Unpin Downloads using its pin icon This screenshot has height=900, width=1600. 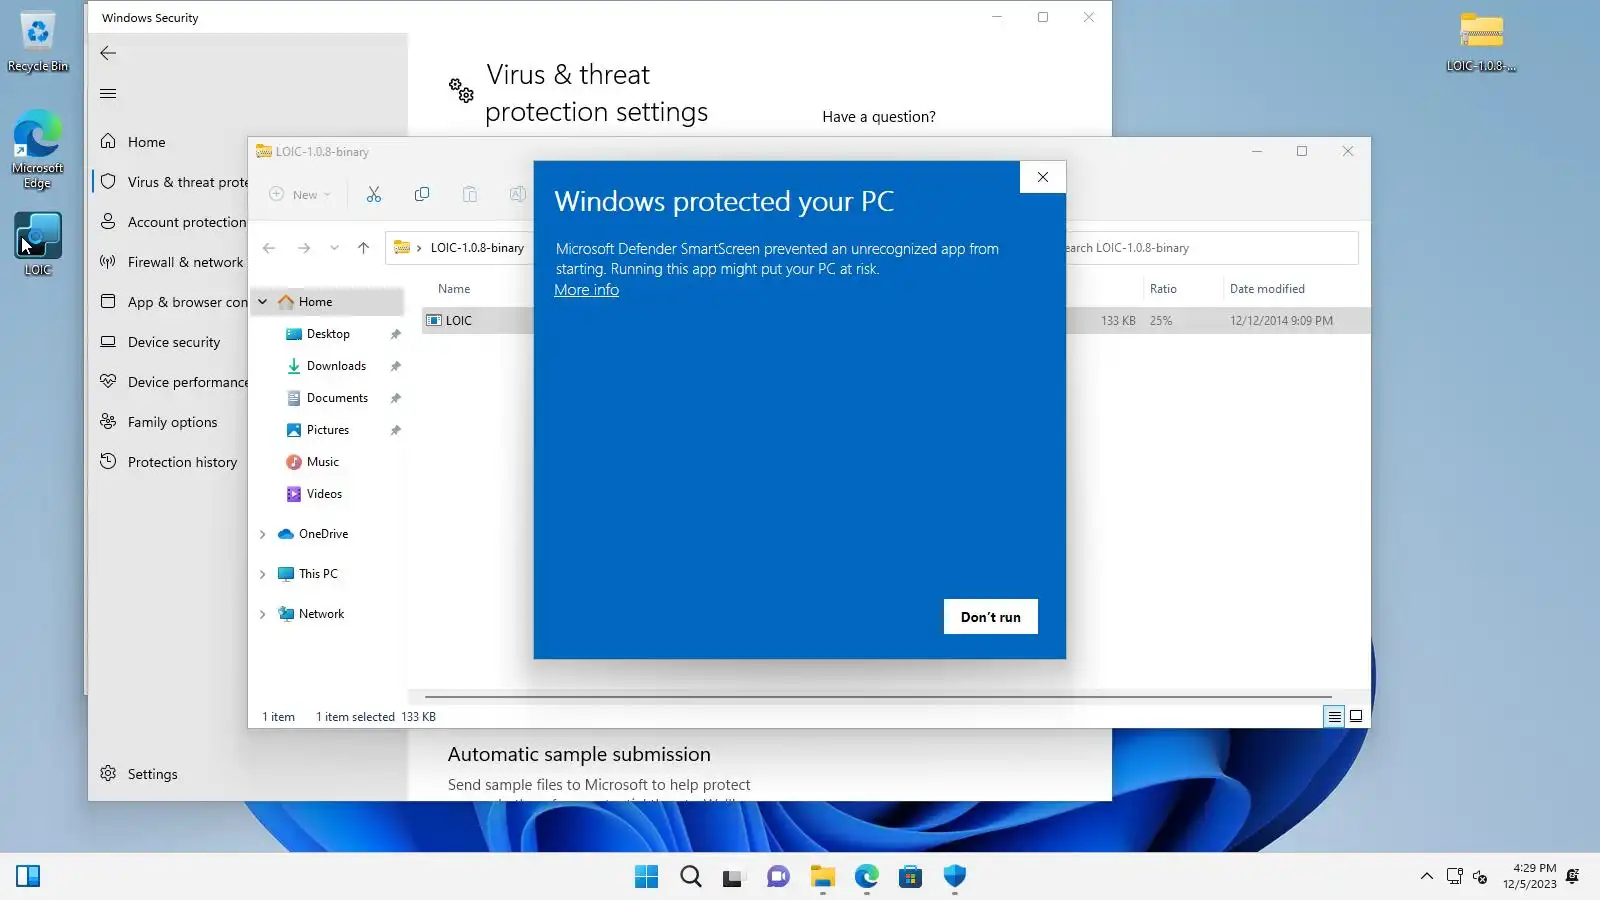point(396,366)
